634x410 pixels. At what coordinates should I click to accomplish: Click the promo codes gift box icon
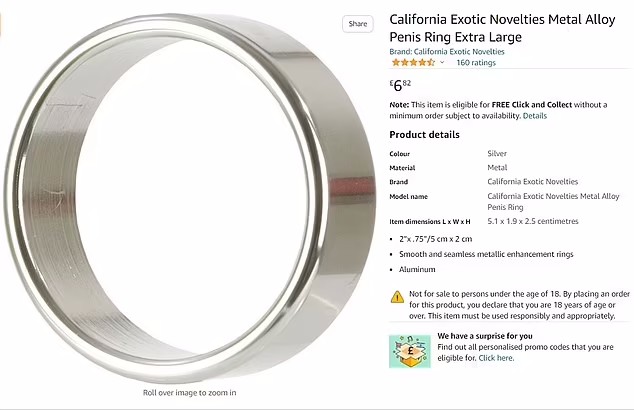[x=409, y=351]
